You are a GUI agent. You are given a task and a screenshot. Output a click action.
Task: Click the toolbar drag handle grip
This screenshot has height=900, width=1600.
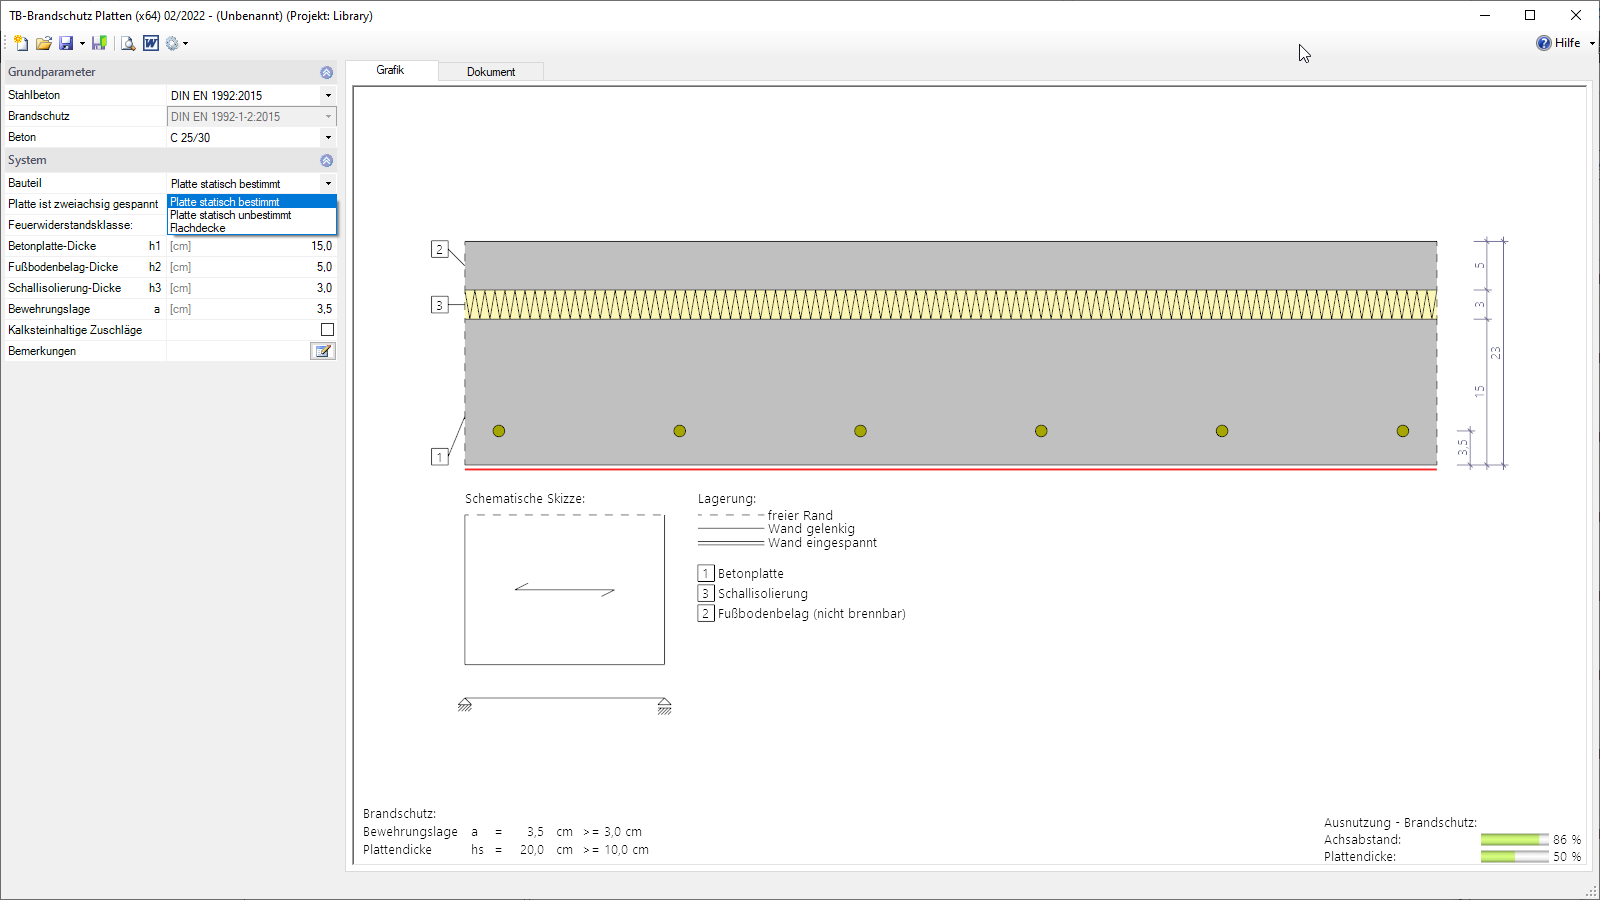[5, 43]
